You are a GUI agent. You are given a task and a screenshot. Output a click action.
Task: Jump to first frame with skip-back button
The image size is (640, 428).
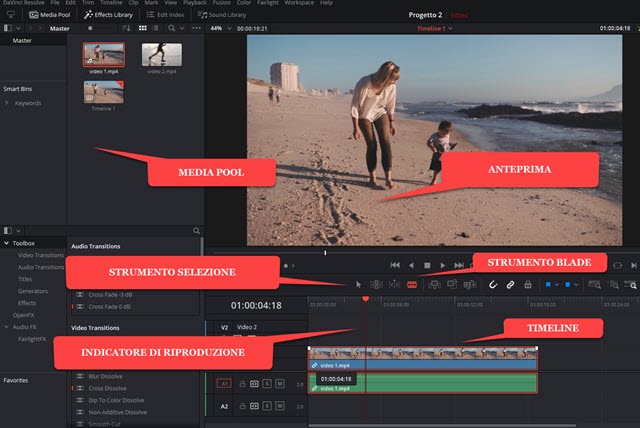395,265
